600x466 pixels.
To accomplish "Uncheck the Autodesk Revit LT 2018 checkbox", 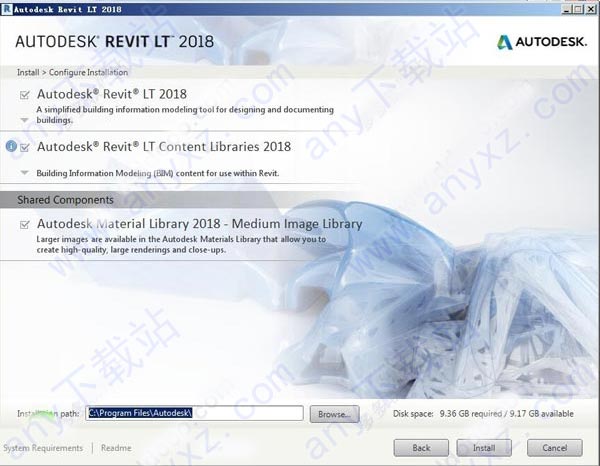I will tap(24, 95).
